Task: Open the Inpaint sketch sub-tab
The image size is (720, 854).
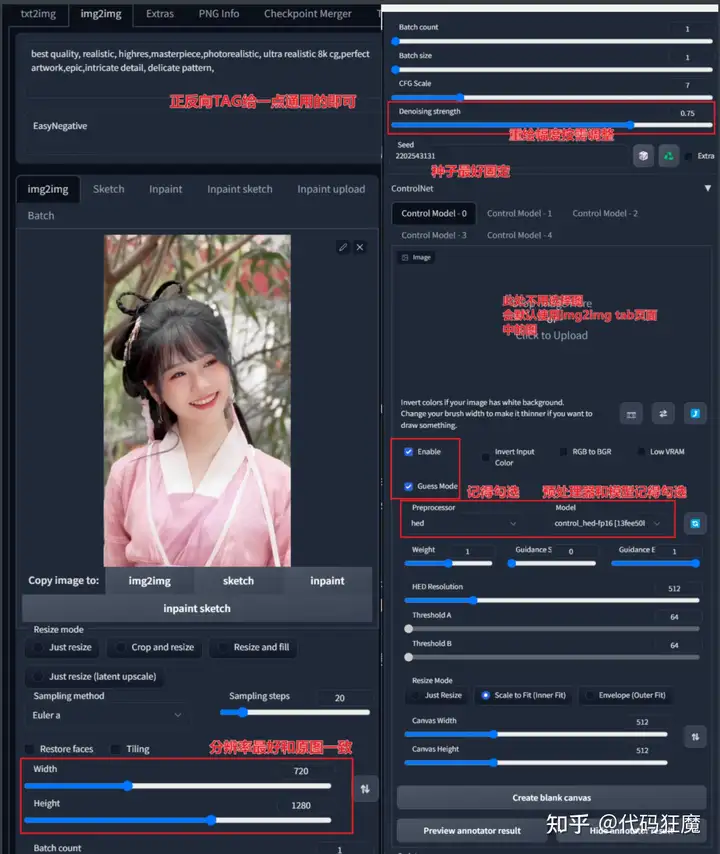Action: 240,189
